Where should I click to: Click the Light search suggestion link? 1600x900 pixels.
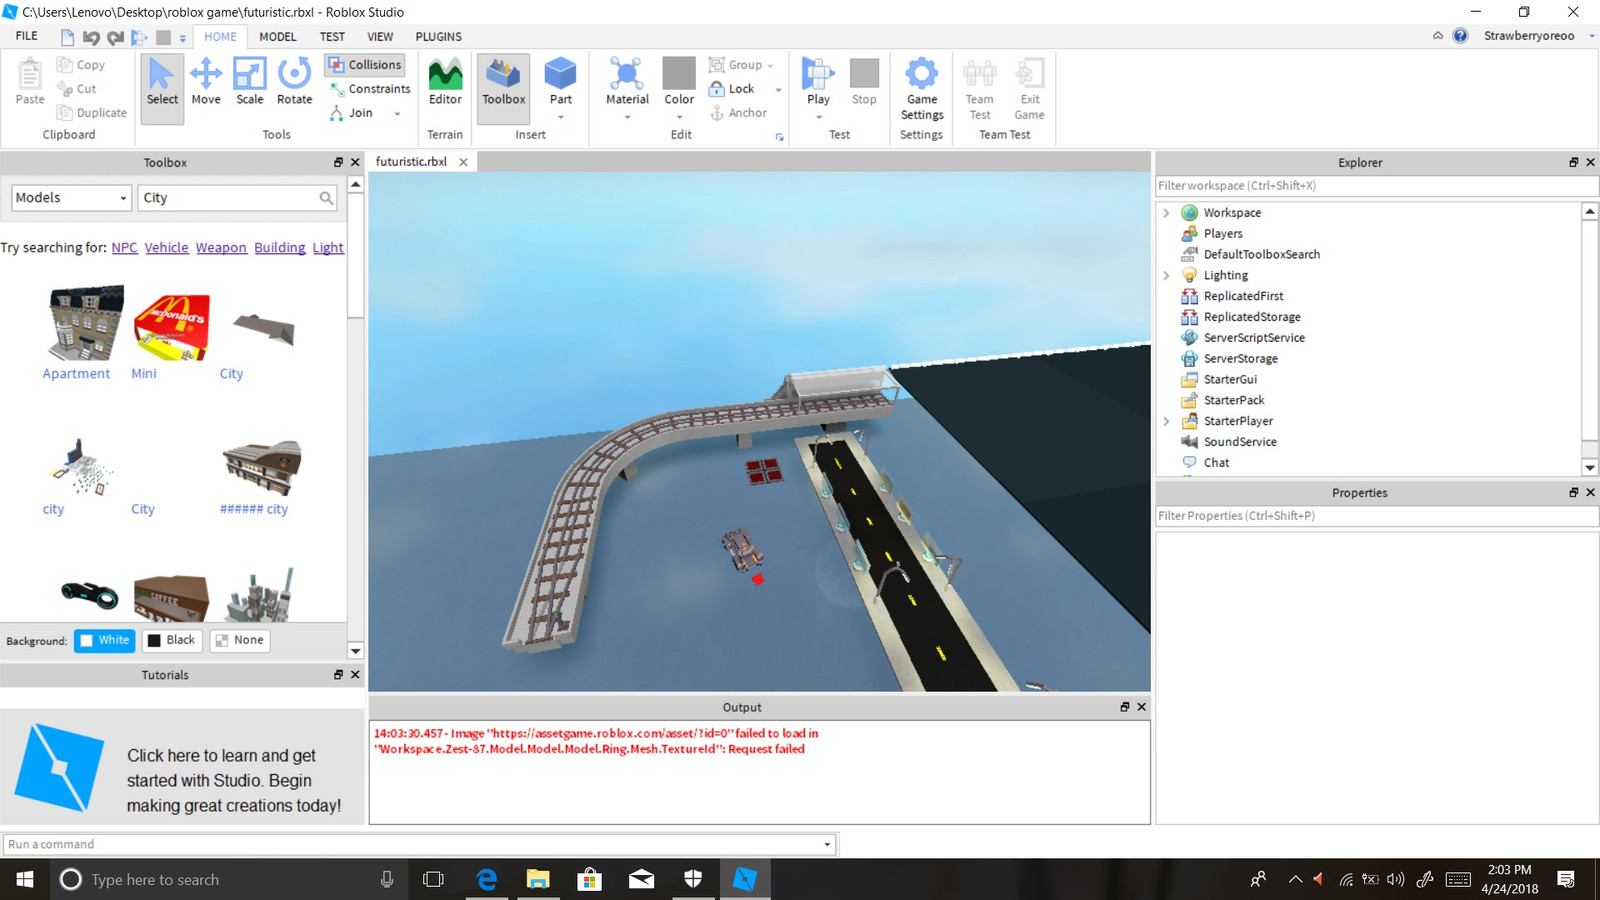(x=328, y=248)
